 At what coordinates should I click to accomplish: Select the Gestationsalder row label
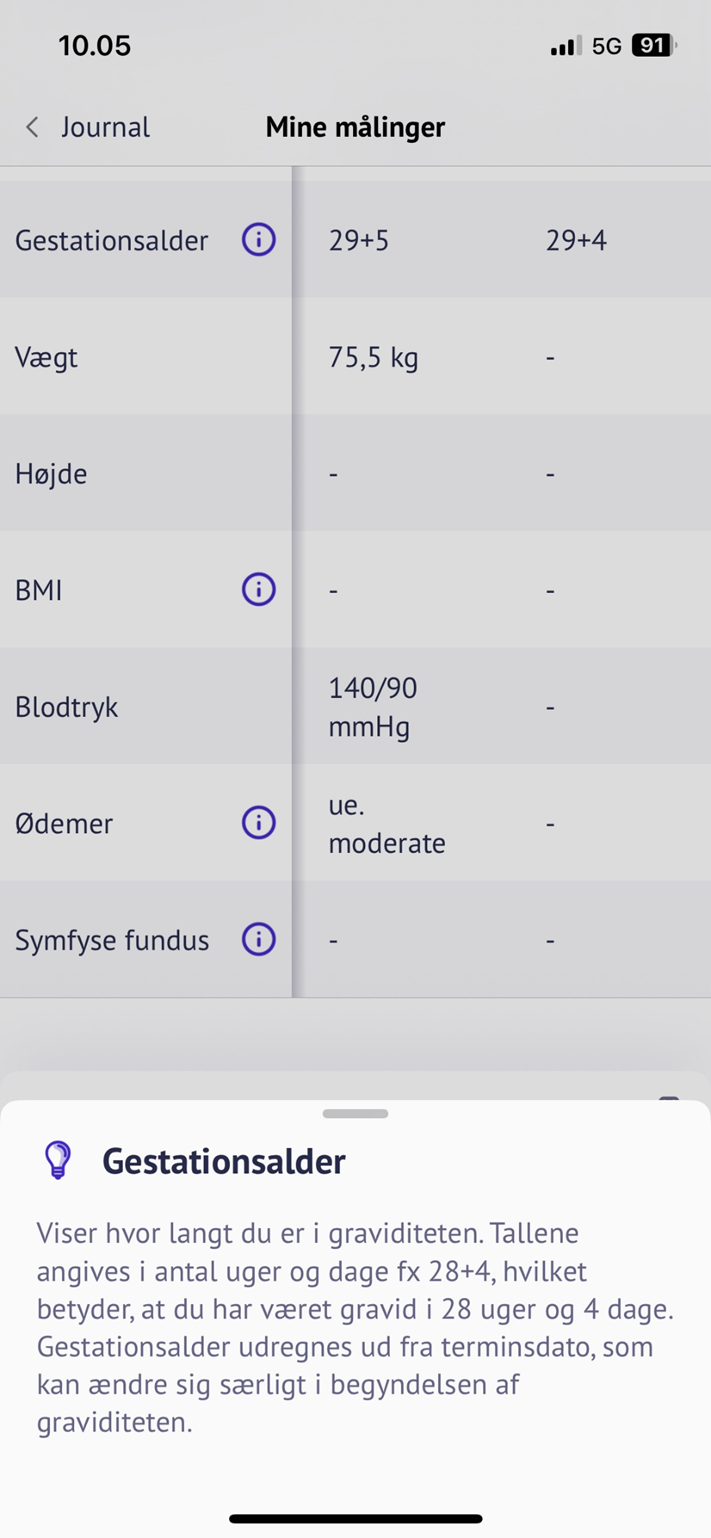point(112,241)
